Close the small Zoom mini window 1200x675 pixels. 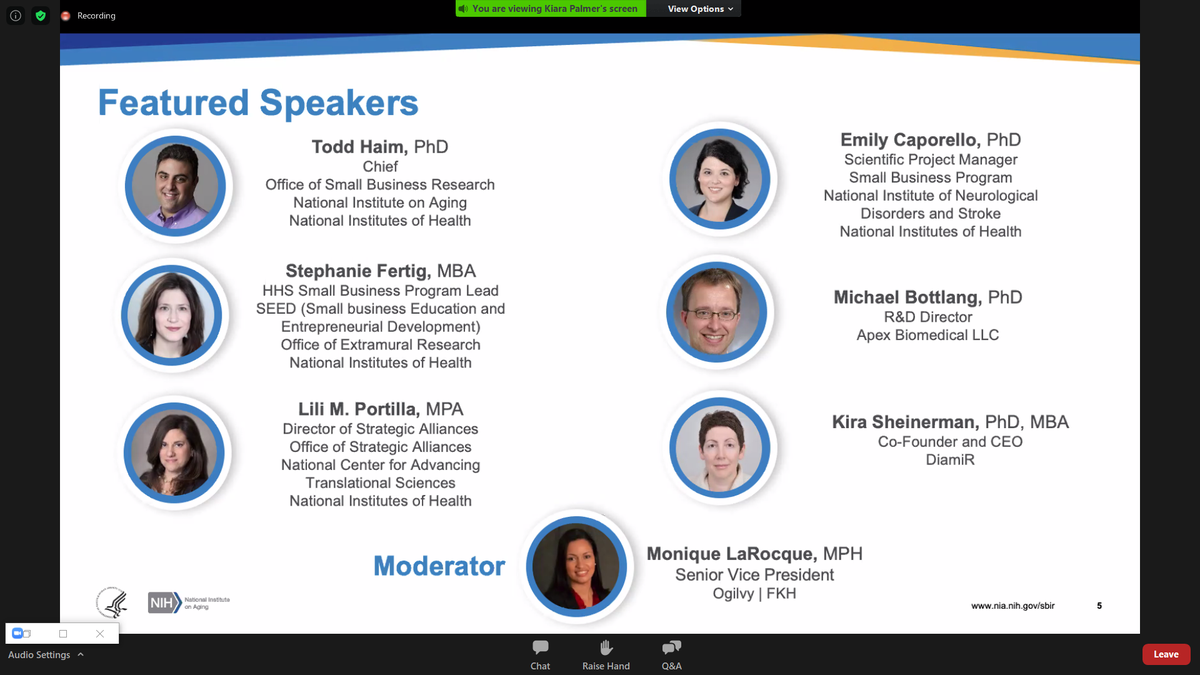click(100, 633)
